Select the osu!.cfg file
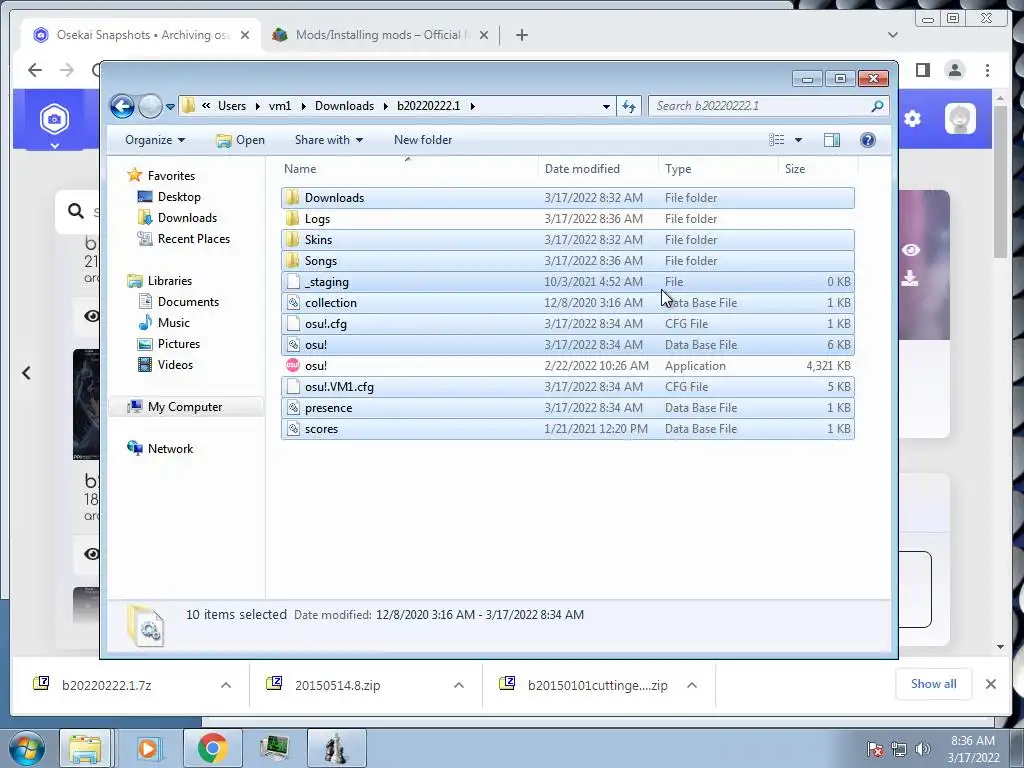1024x768 pixels. [x=568, y=323]
